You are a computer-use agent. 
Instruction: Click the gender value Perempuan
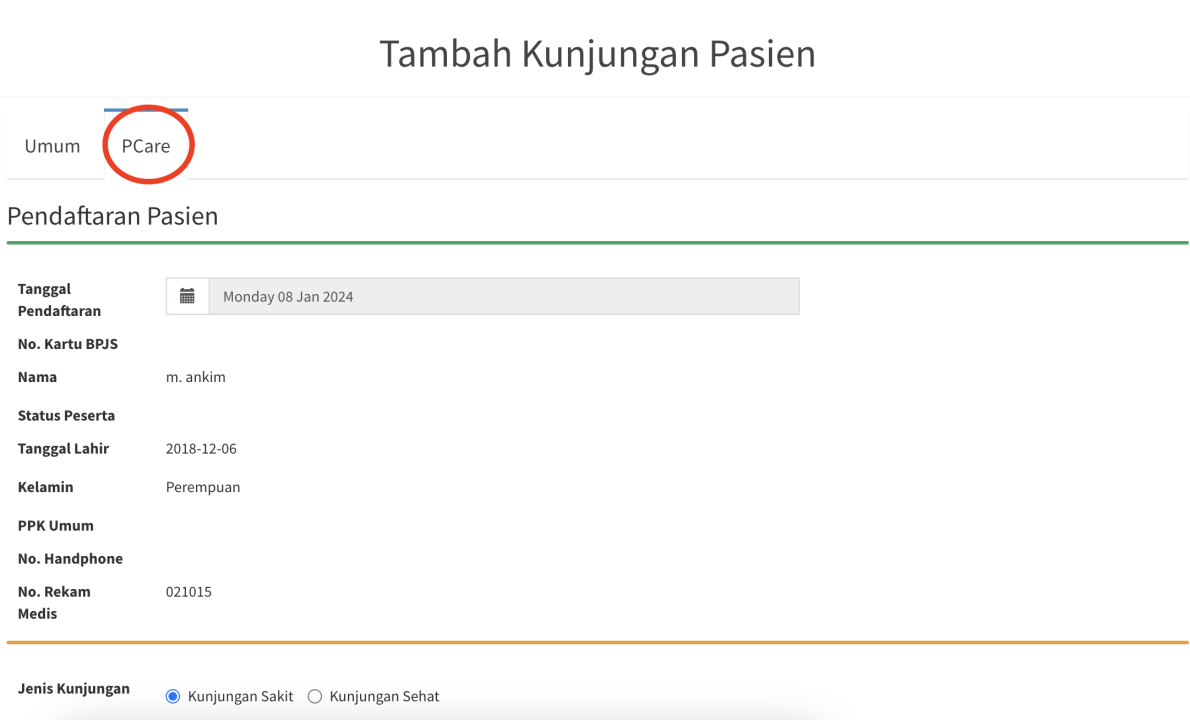pos(203,487)
